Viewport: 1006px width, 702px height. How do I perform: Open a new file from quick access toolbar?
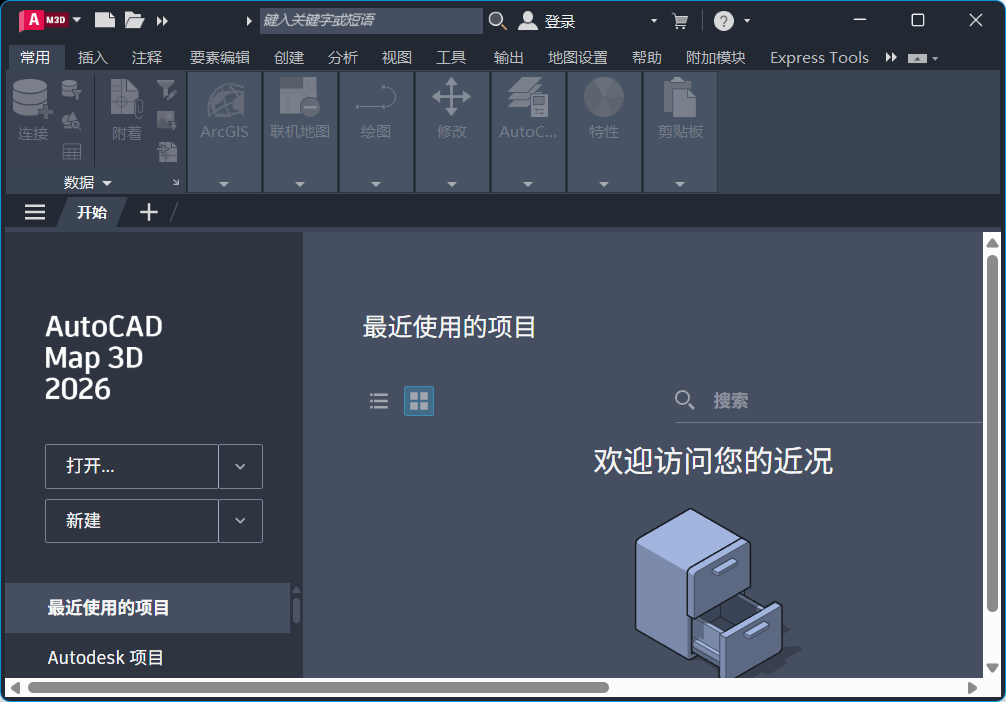[x=104, y=19]
